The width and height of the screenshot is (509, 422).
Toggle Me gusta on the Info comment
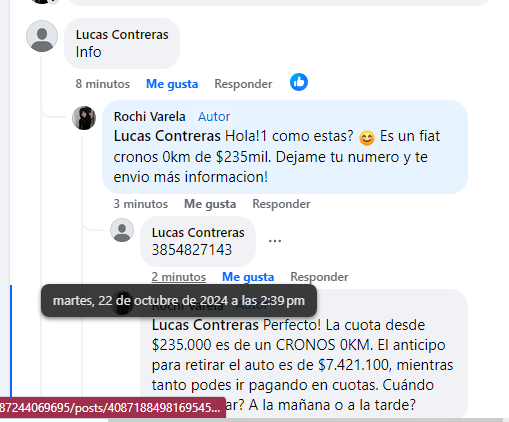coord(172,84)
